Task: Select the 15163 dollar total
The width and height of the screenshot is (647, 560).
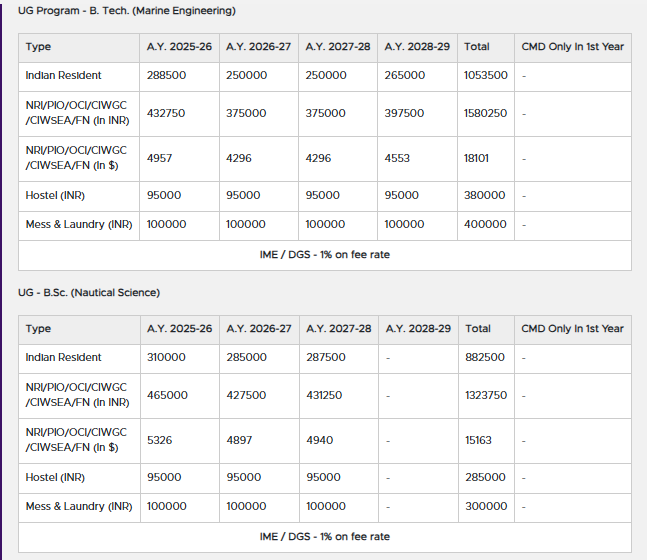Action: [478, 440]
